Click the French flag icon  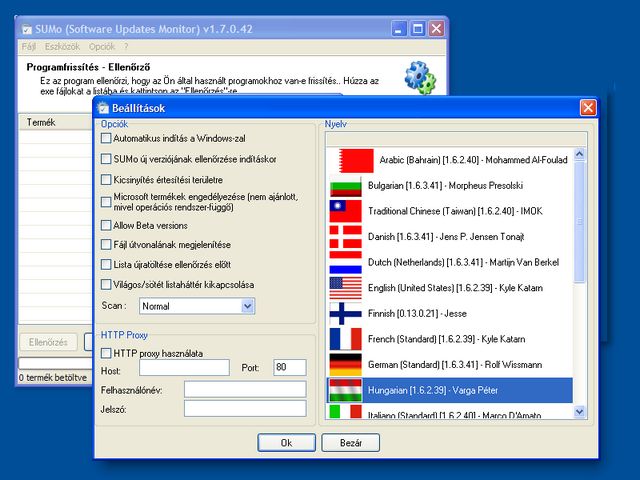[345, 340]
